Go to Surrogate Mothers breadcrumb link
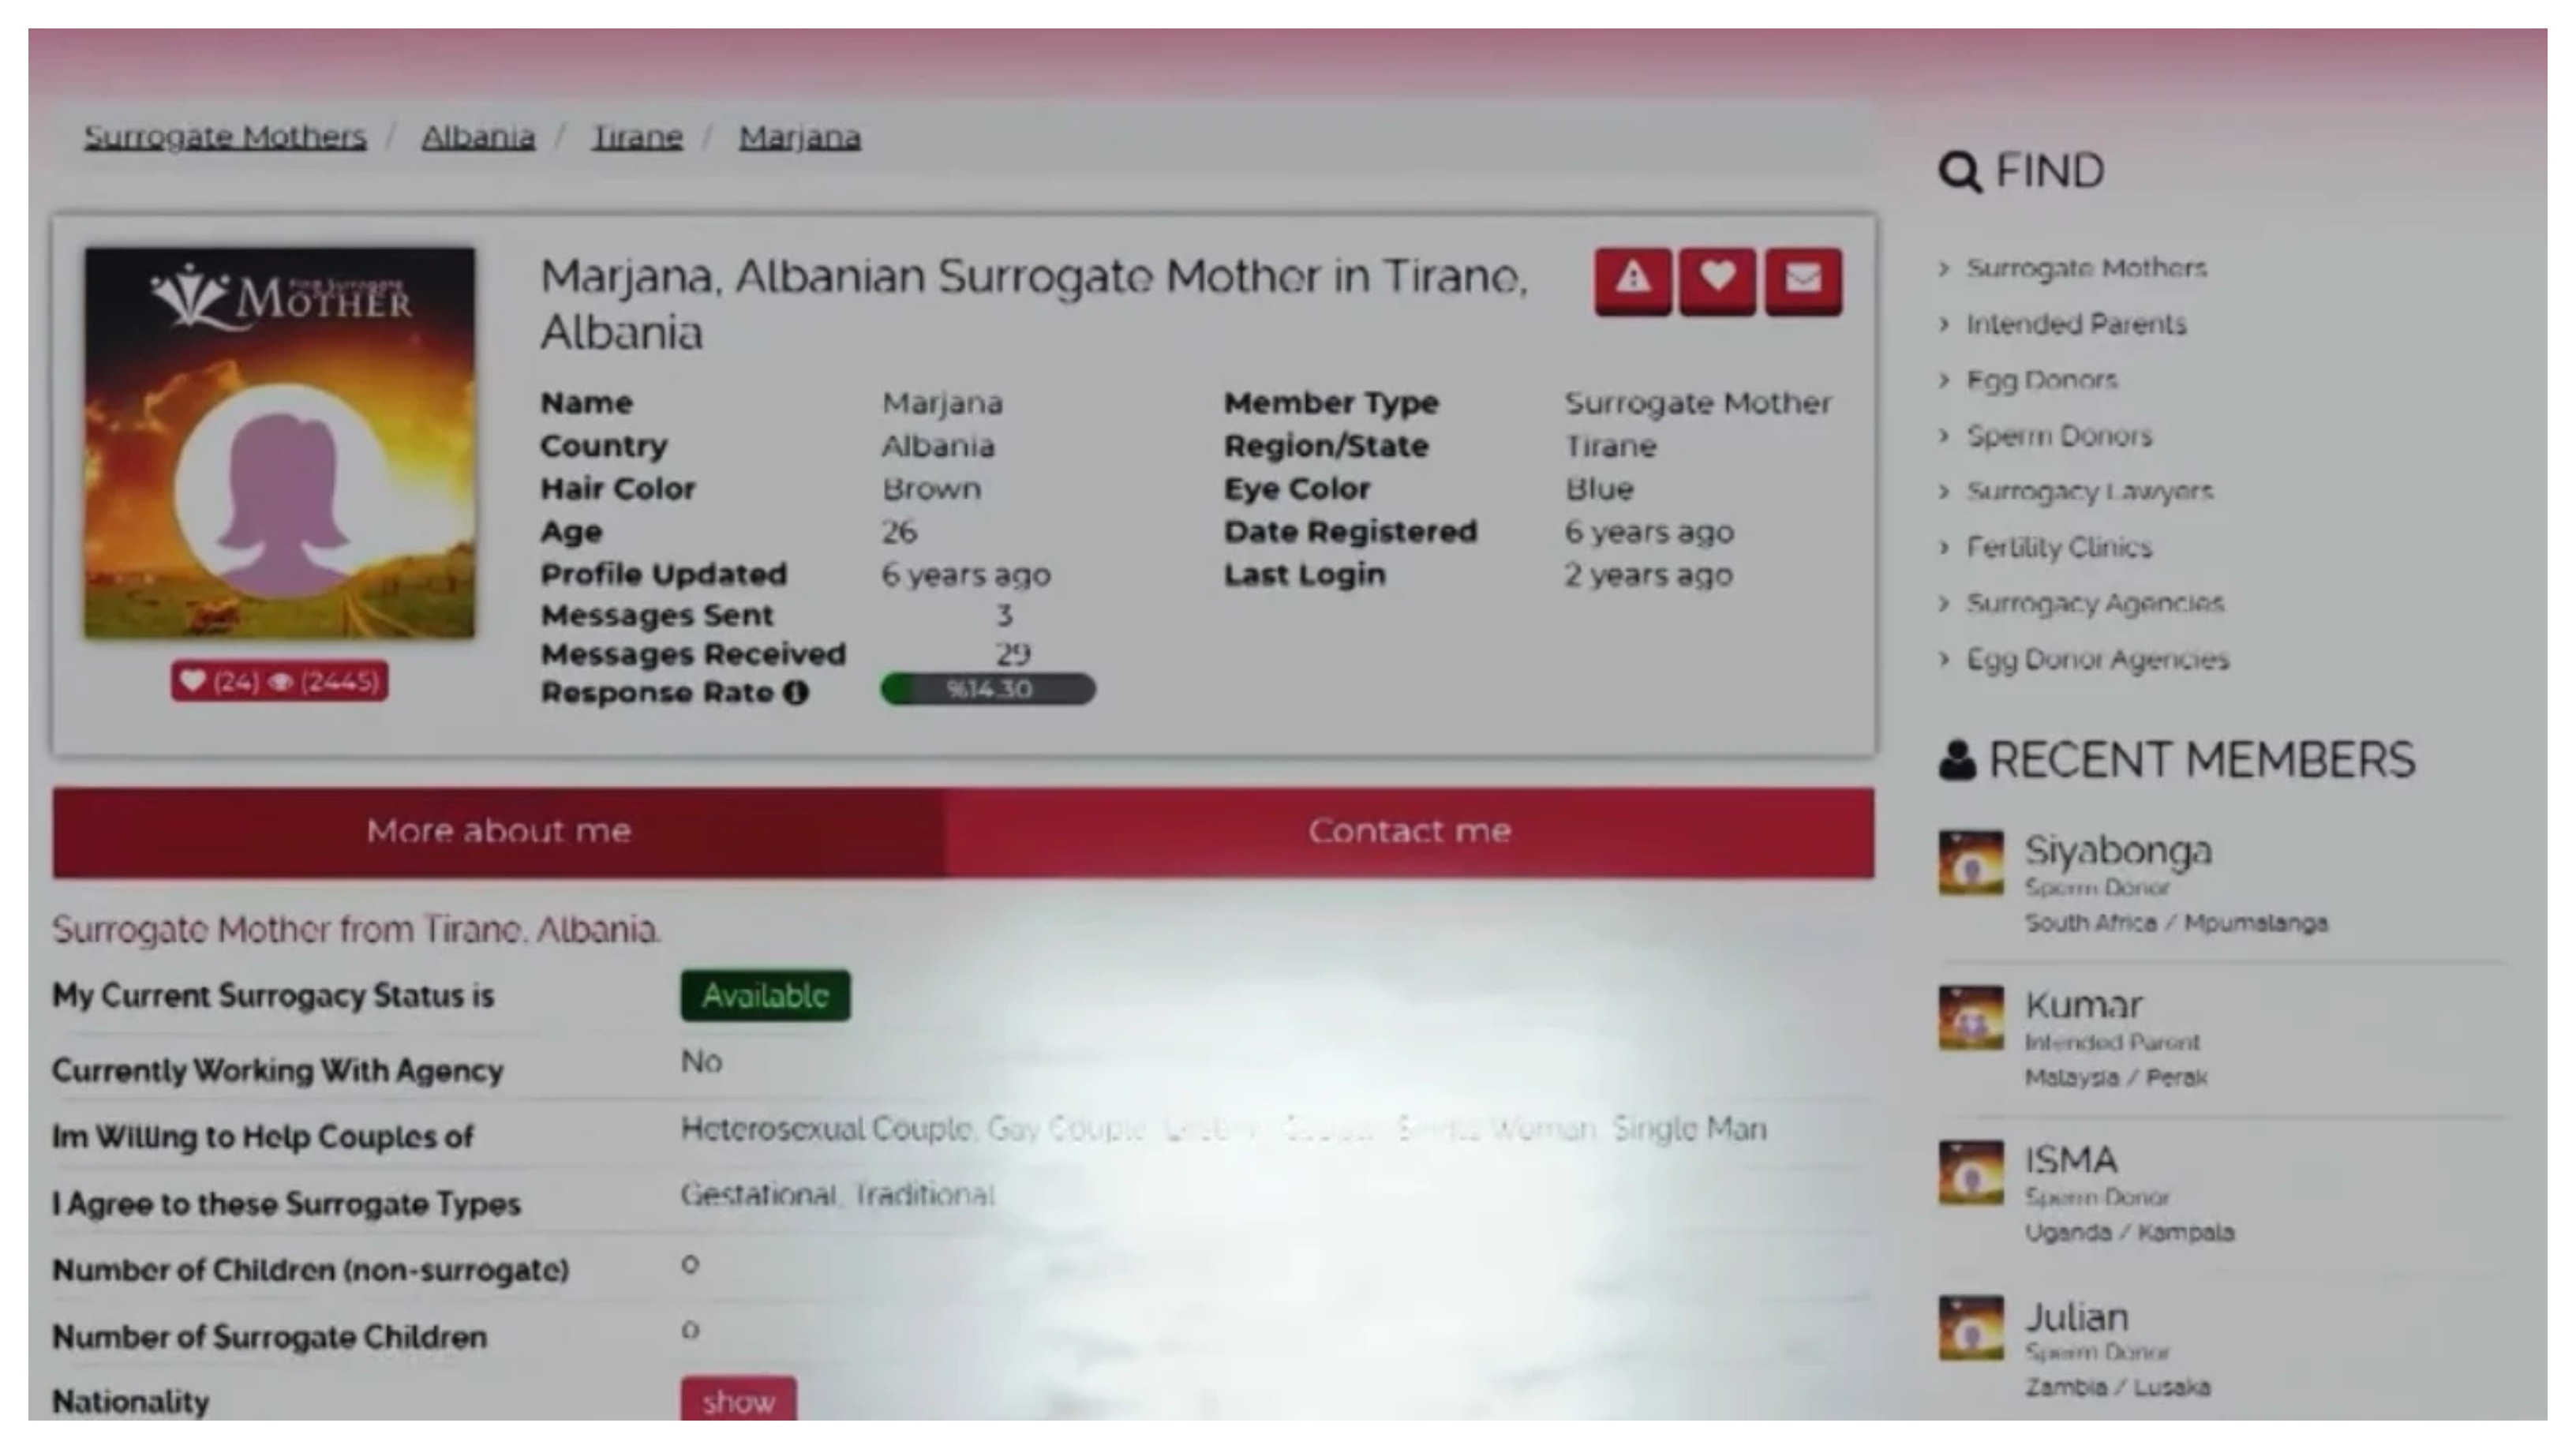The width and height of the screenshot is (2576, 1449). pos(225,137)
